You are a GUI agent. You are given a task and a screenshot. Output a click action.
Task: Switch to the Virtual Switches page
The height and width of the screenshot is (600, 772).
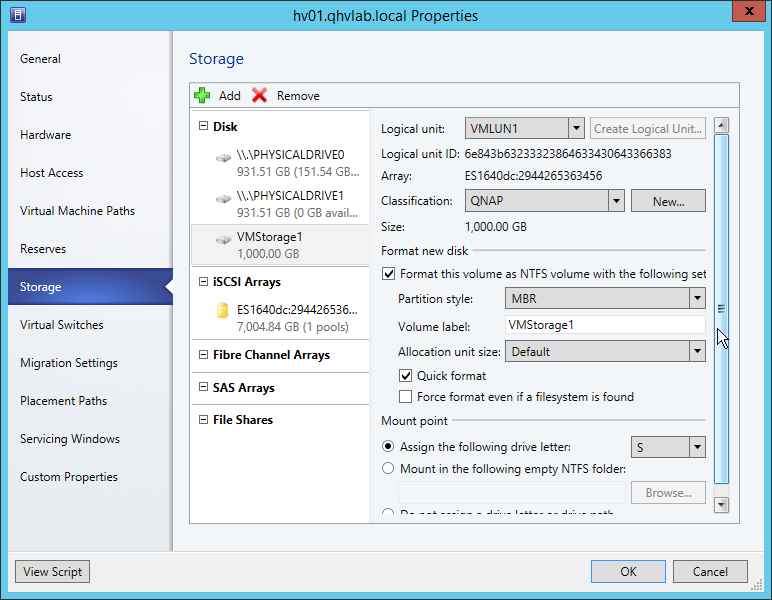point(62,325)
